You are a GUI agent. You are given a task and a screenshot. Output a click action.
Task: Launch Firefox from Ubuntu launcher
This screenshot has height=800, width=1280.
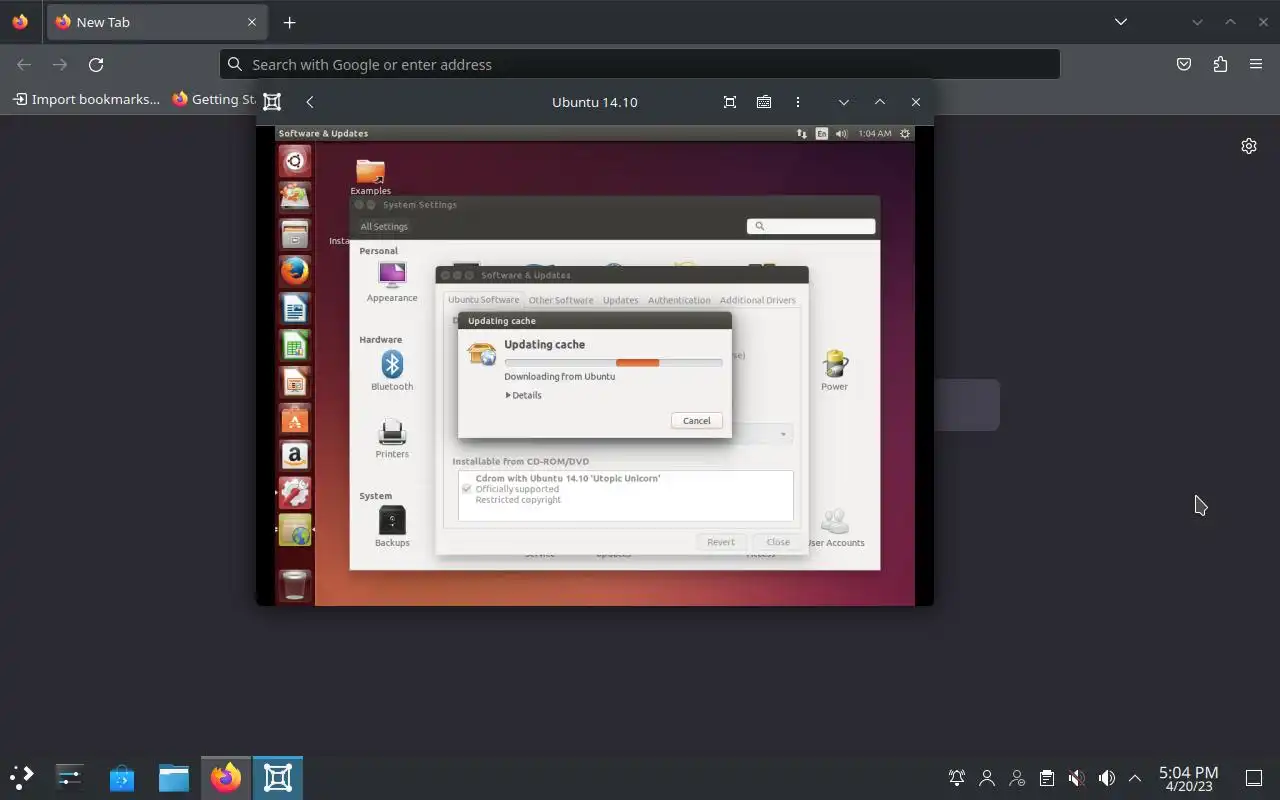(295, 271)
